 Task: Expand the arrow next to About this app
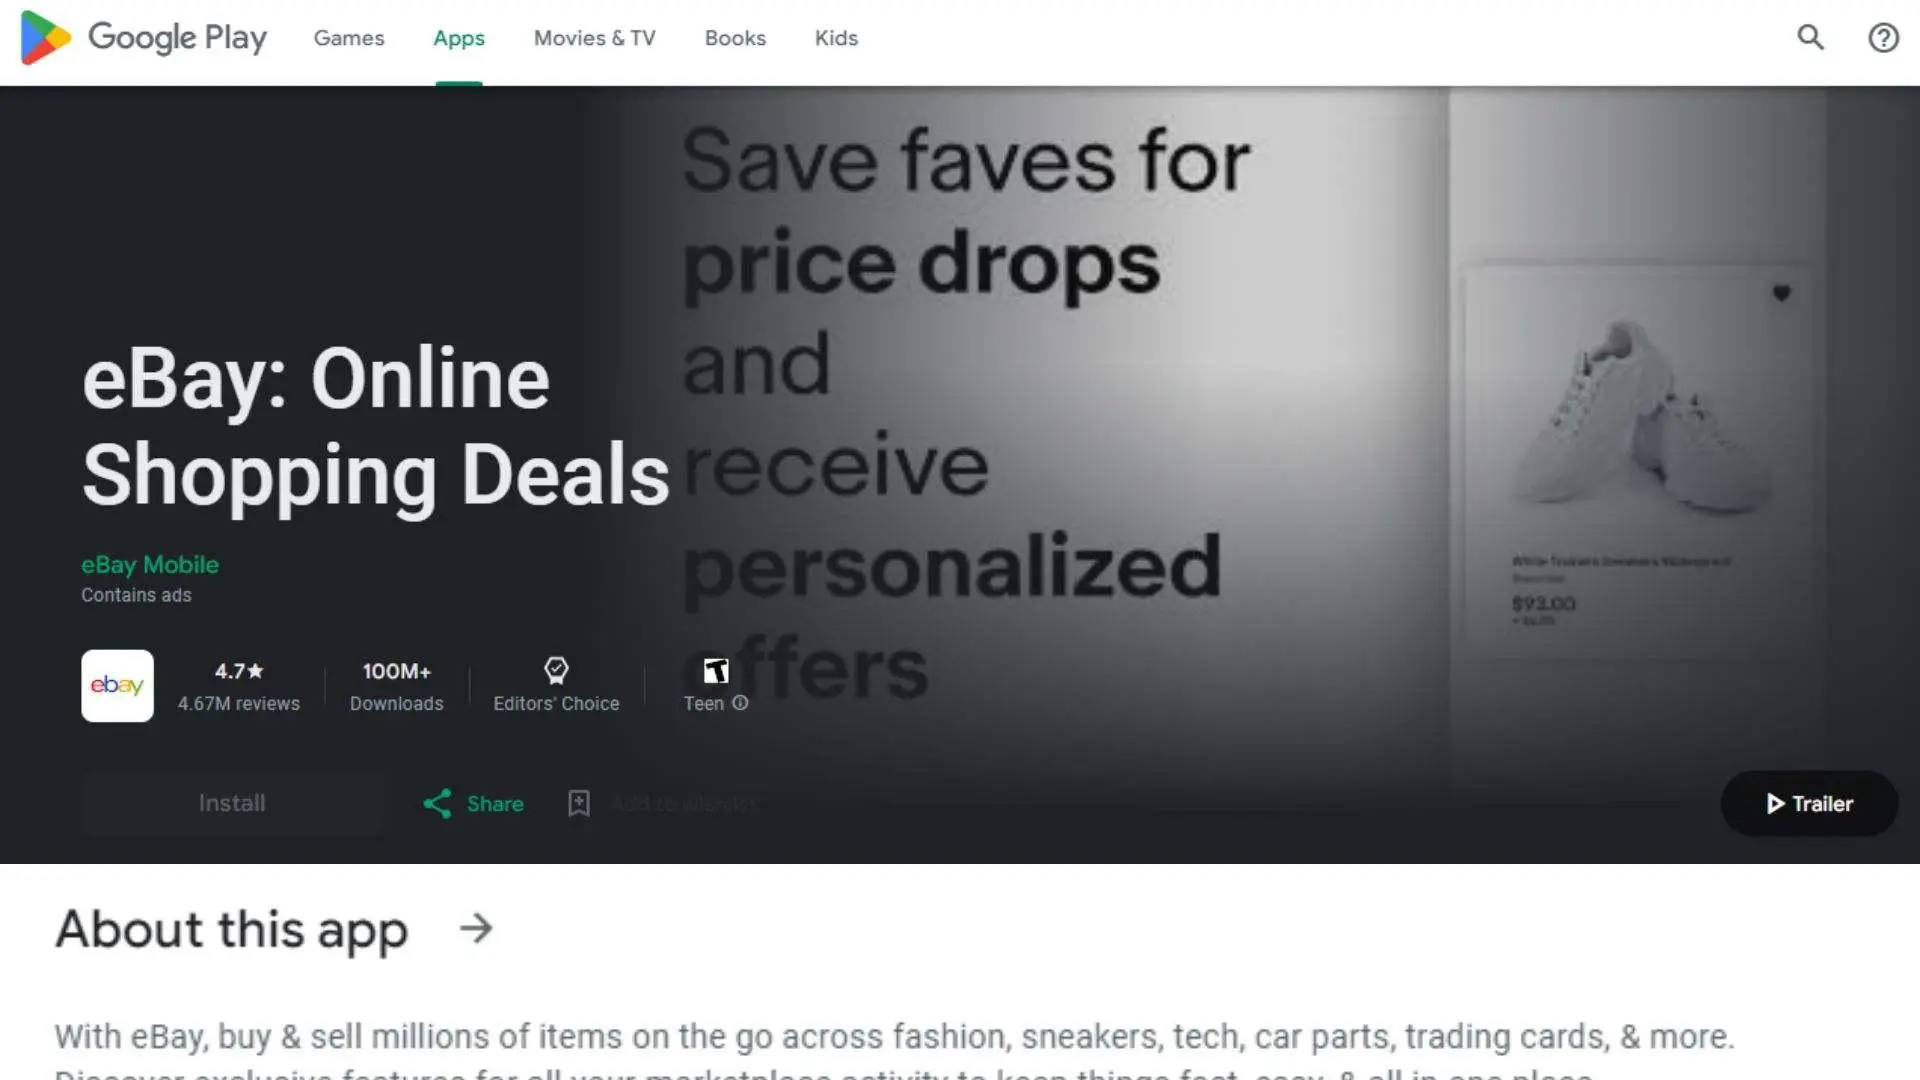pyautogui.click(x=476, y=928)
